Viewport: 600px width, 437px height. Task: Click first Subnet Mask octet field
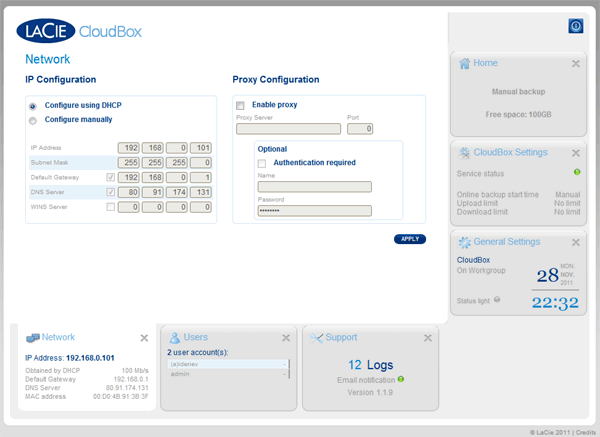pos(128,163)
